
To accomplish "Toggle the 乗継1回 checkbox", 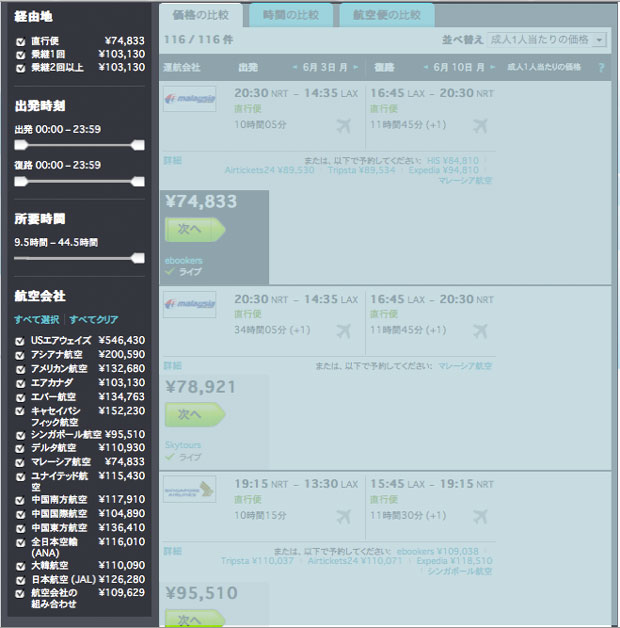I will tap(20, 55).
